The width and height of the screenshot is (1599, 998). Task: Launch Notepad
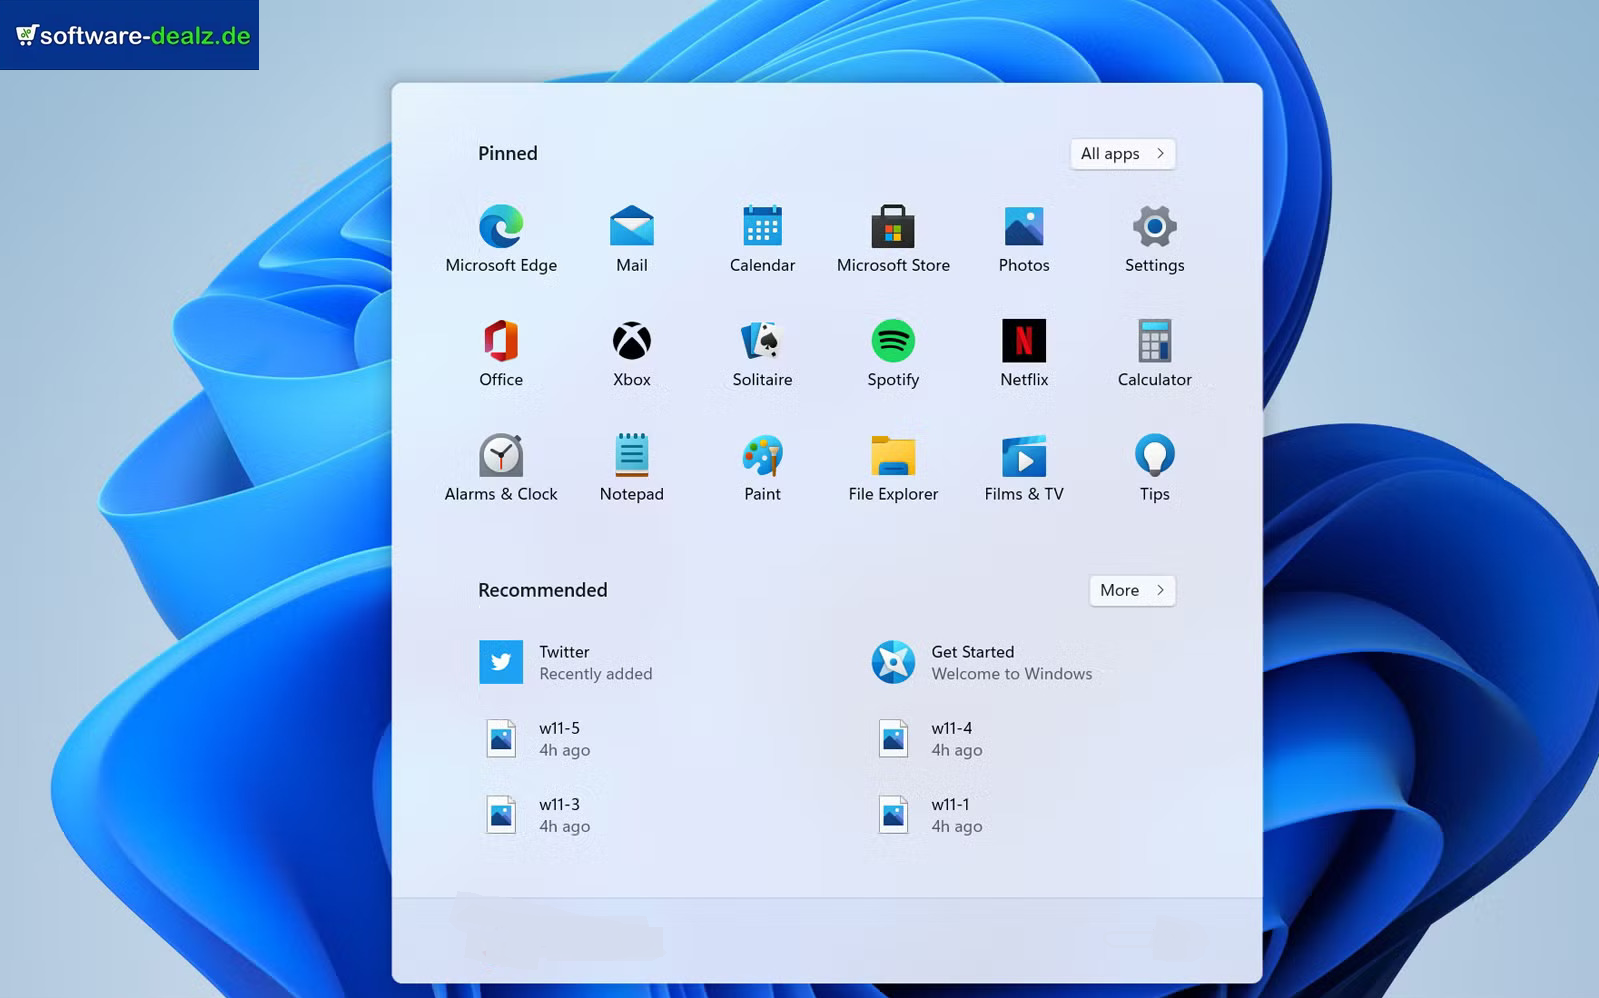tap(632, 467)
